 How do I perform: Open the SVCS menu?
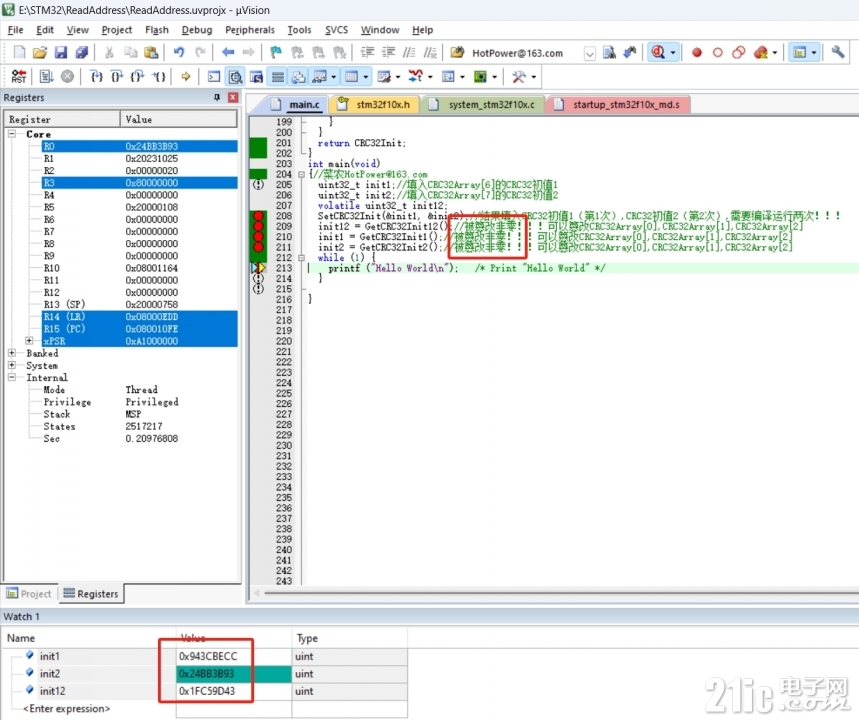(336, 30)
